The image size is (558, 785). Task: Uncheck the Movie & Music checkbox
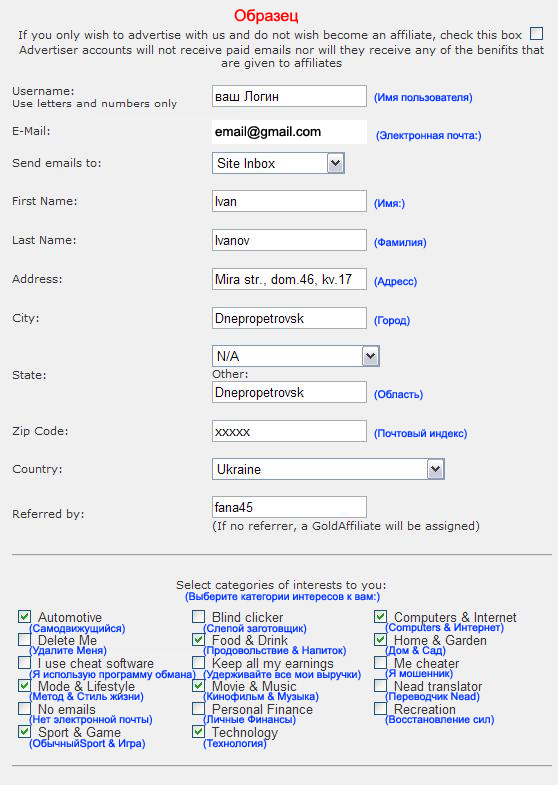[199, 685]
